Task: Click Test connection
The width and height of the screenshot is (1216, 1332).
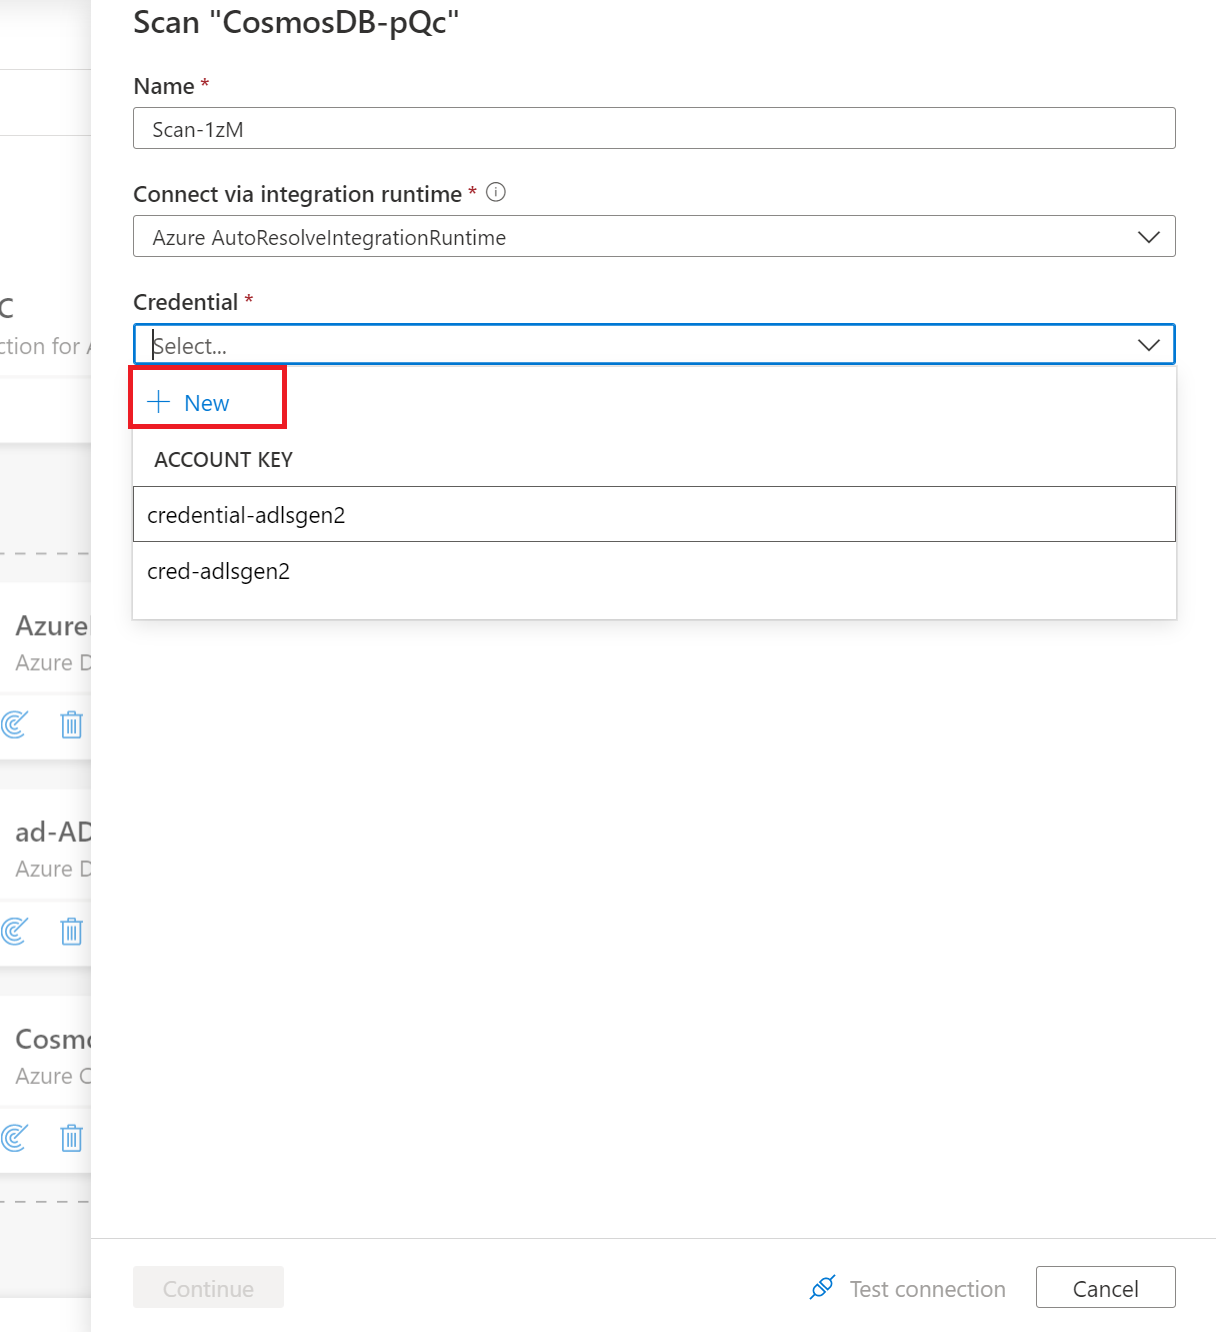Action: 926,1288
